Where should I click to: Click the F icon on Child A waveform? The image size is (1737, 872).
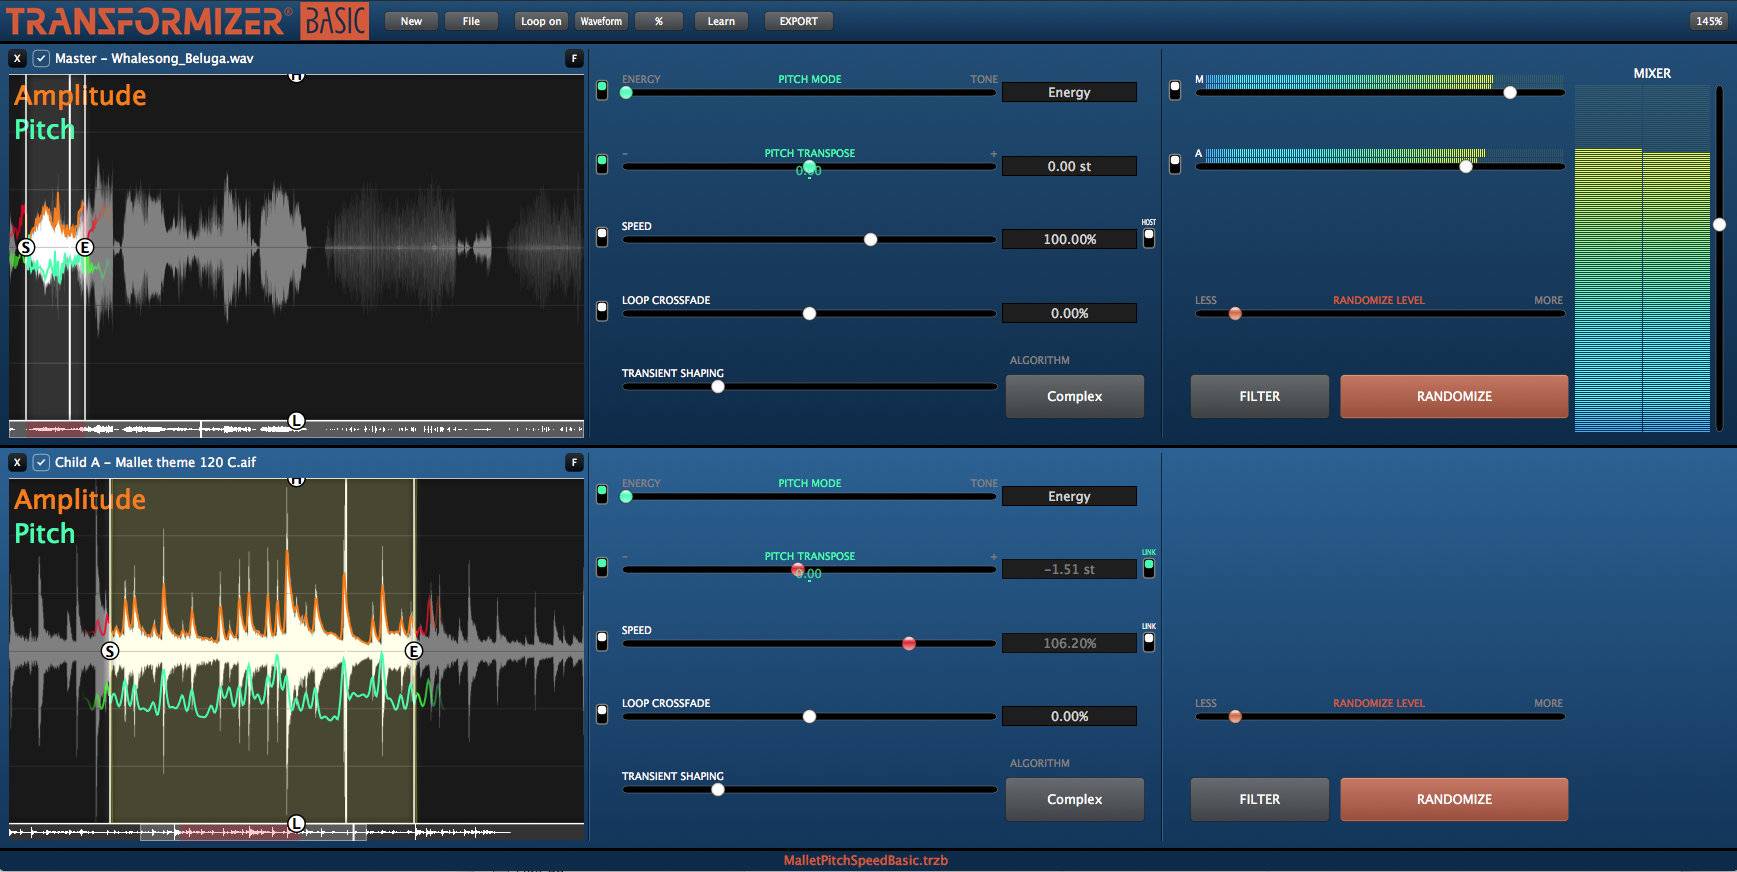(574, 462)
